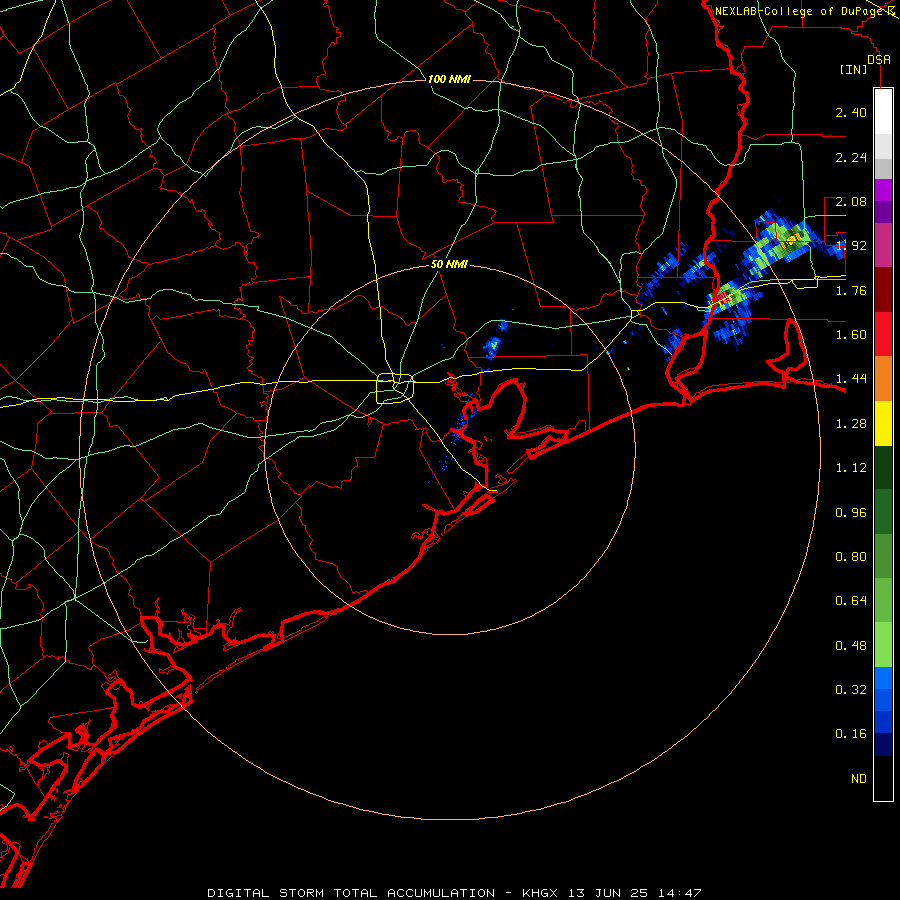Click the 1.28 legend value
Image resolution: width=900 pixels, height=900 pixels.
coord(851,424)
